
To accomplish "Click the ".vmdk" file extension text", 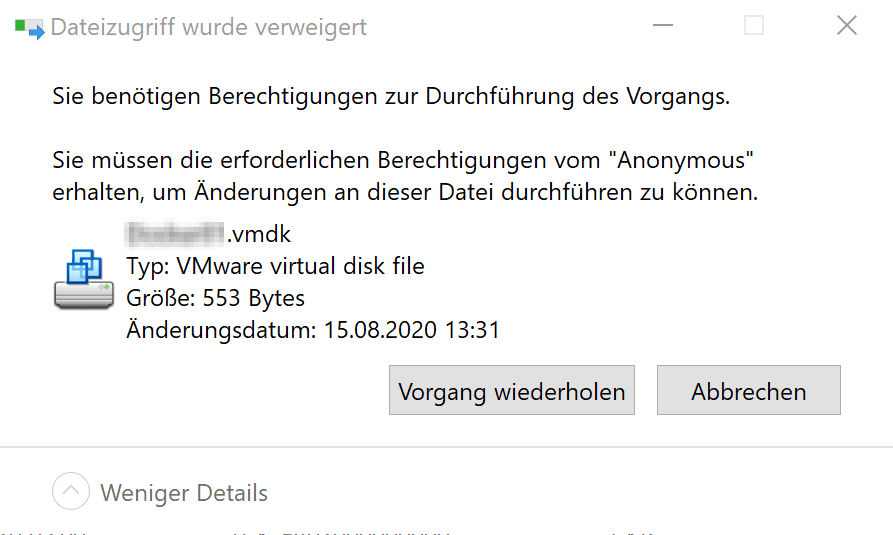I will [258, 235].
